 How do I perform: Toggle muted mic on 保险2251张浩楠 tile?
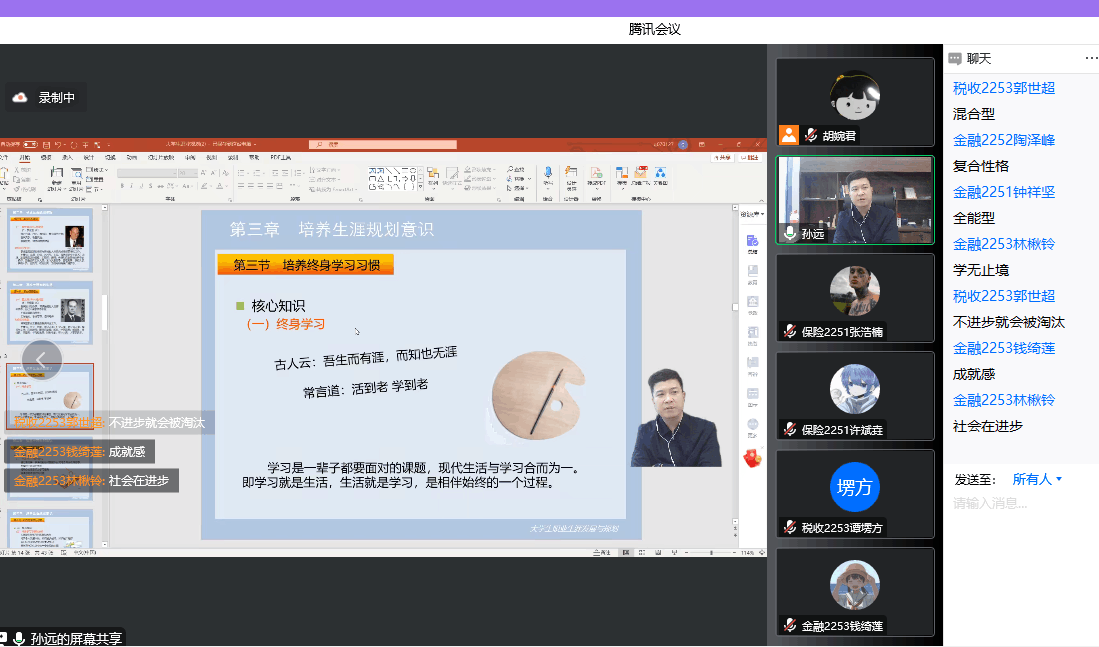click(790, 331)
